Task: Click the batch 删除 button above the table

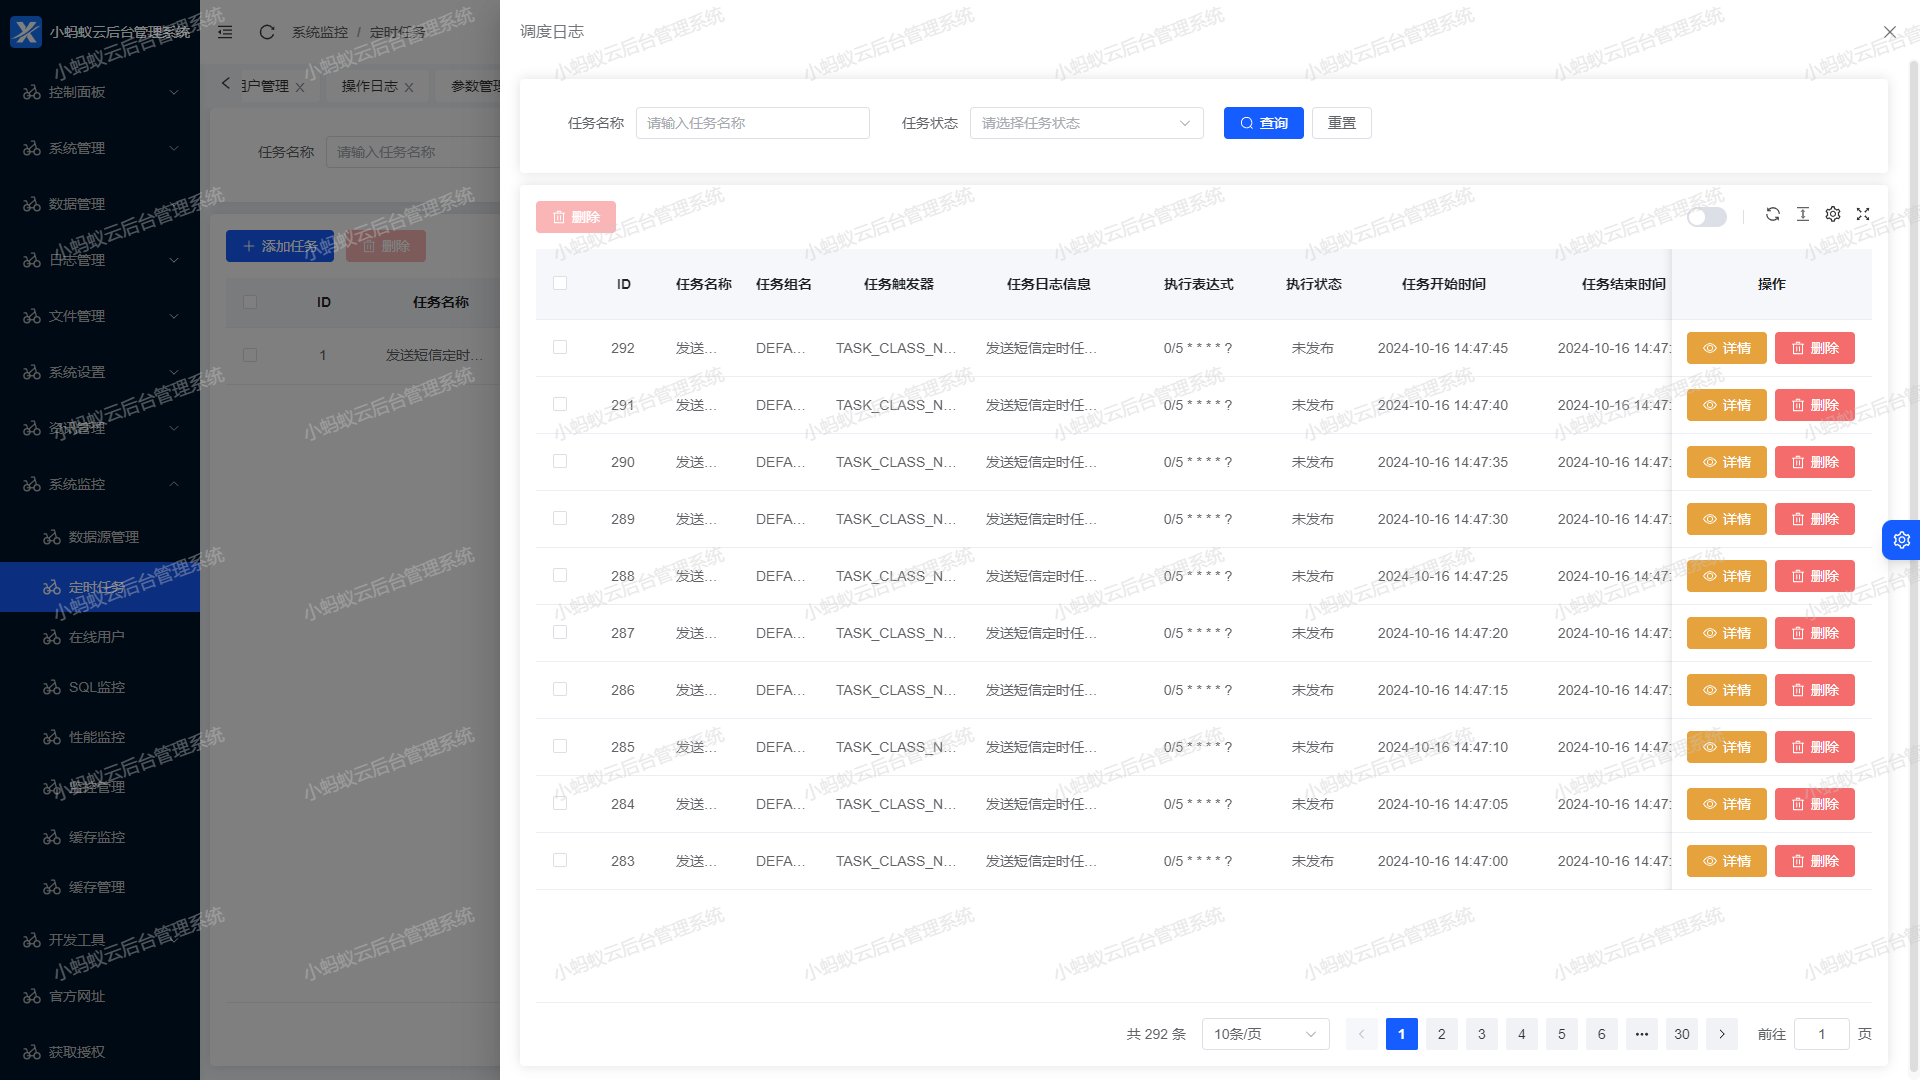Action: [576, 217]
